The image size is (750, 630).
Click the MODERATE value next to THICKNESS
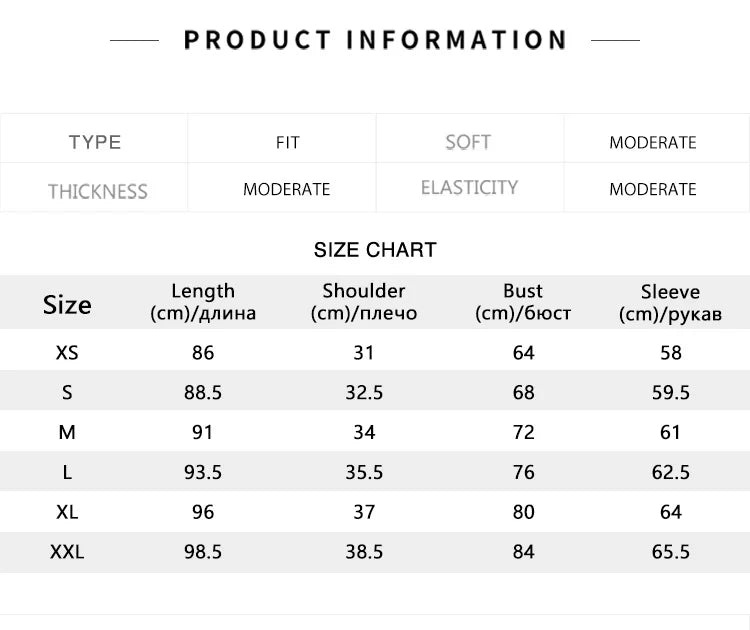[286, 189]
